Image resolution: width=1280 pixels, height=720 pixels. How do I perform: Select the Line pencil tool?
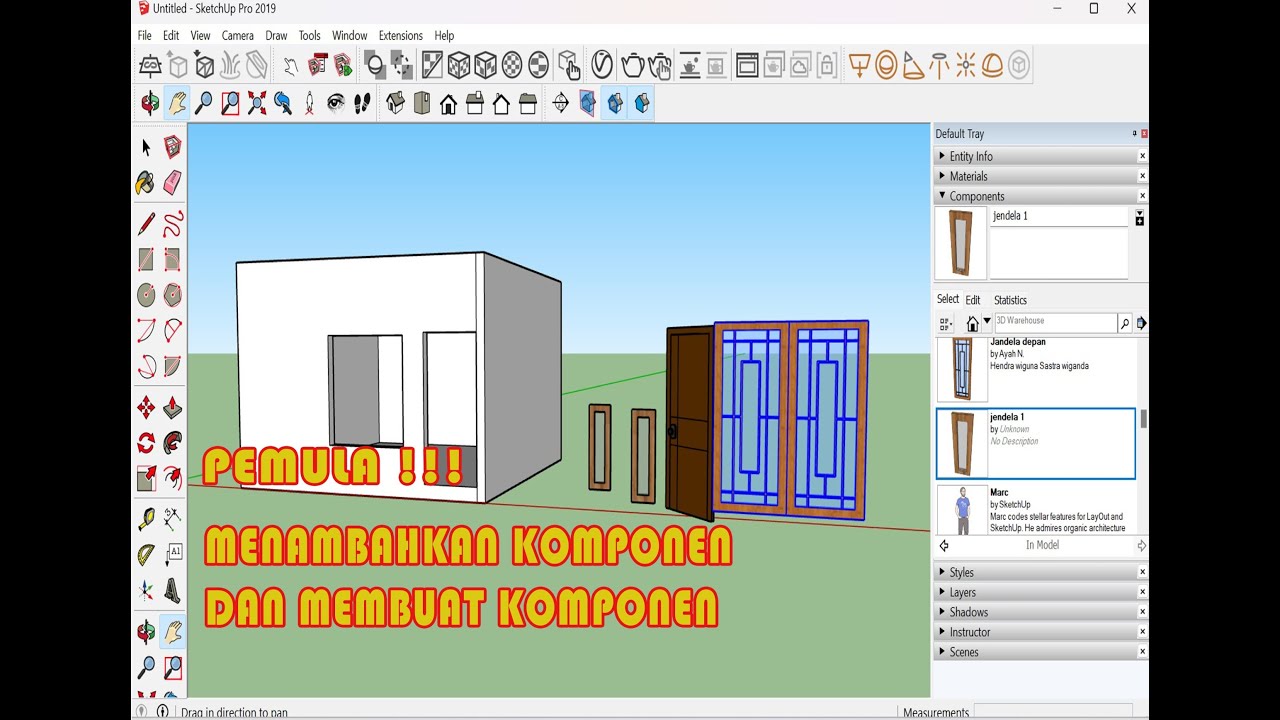pyautogui.click(x=146, y=224)
